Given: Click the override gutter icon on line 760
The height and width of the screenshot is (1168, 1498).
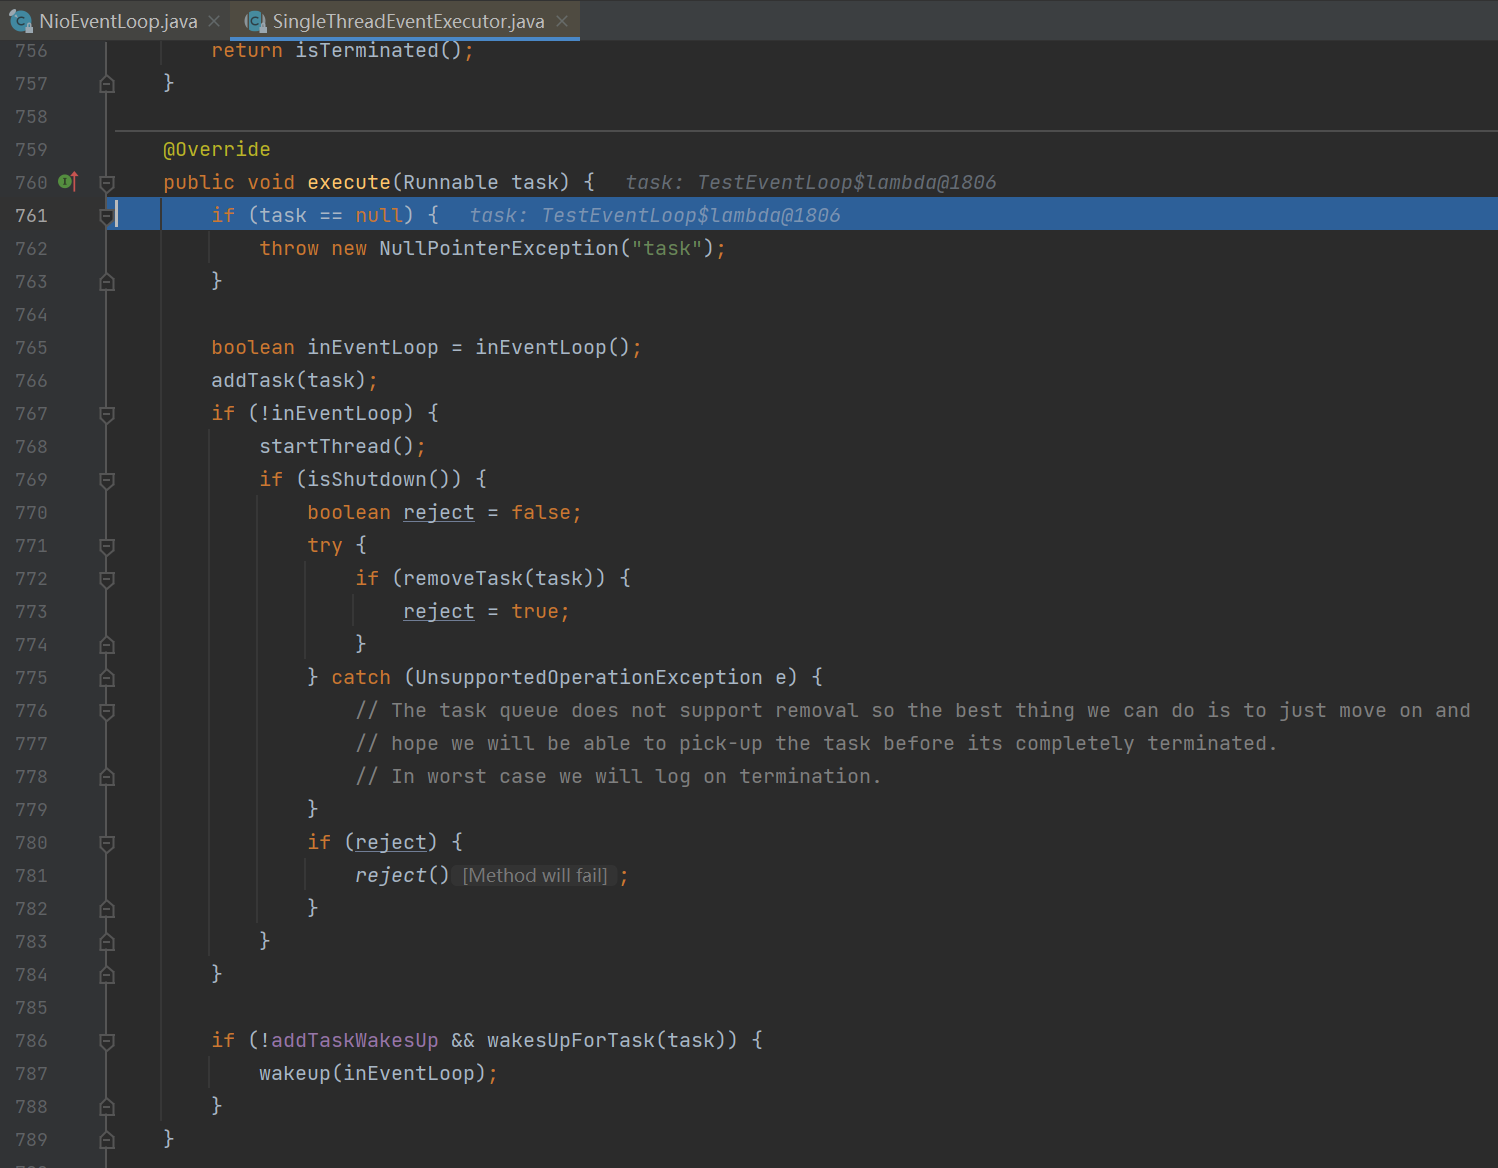Looking at the screenshot, I should (68, 182).
